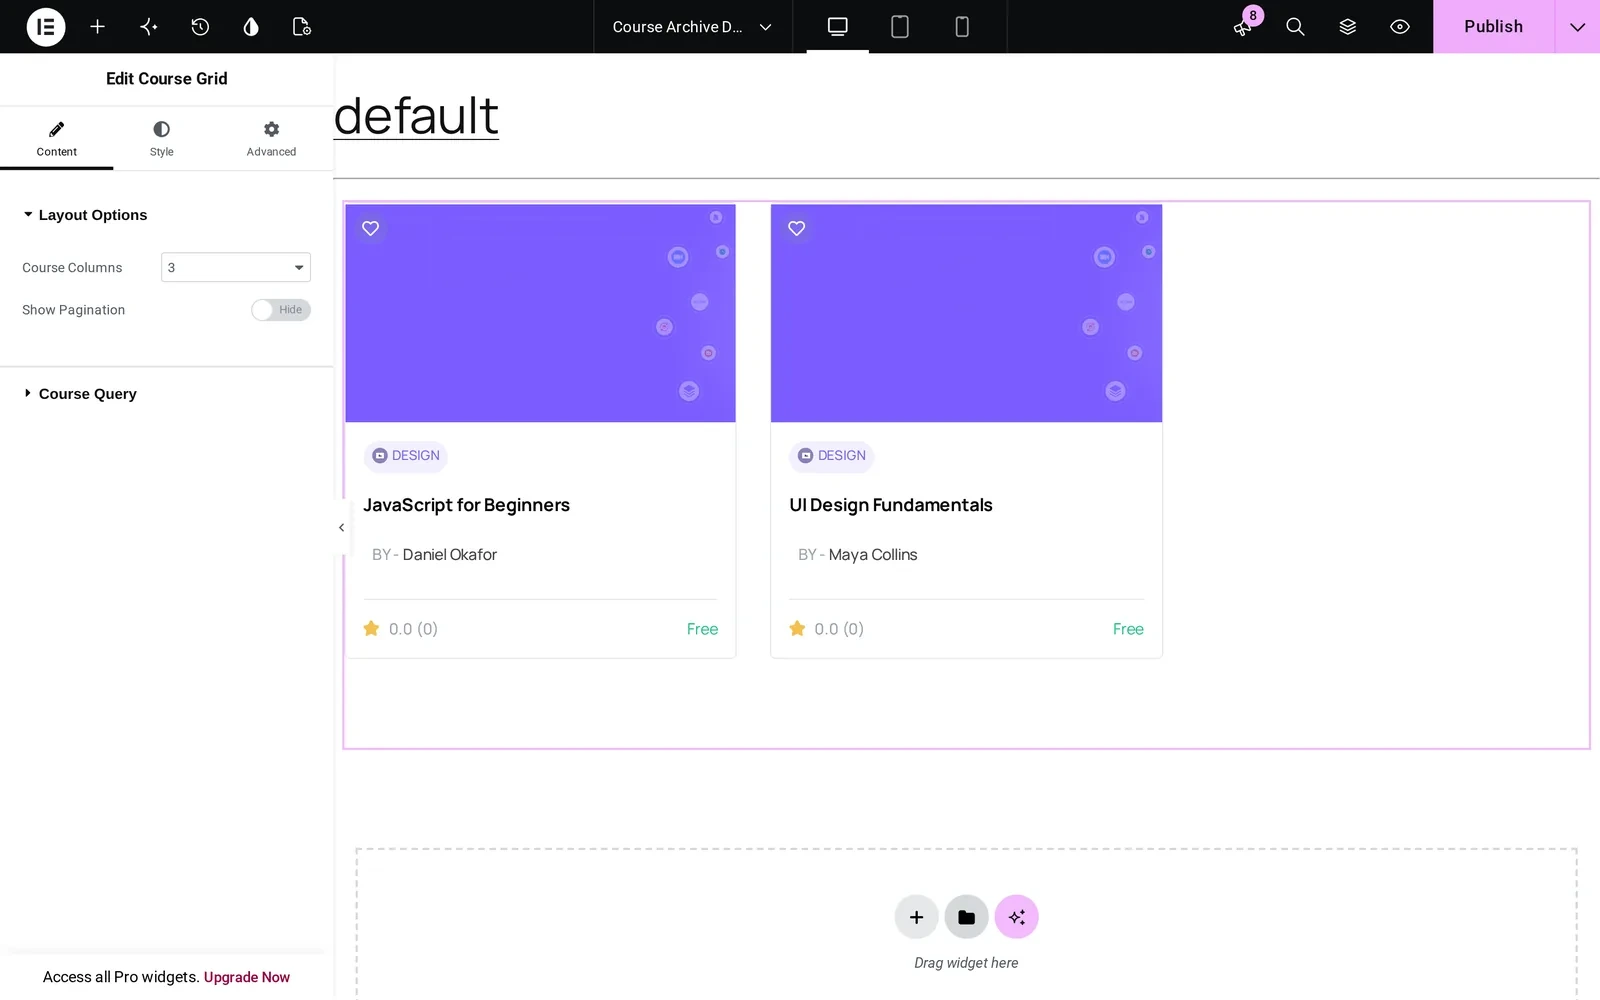Open the Elementor logo menu

pos(46,27)
